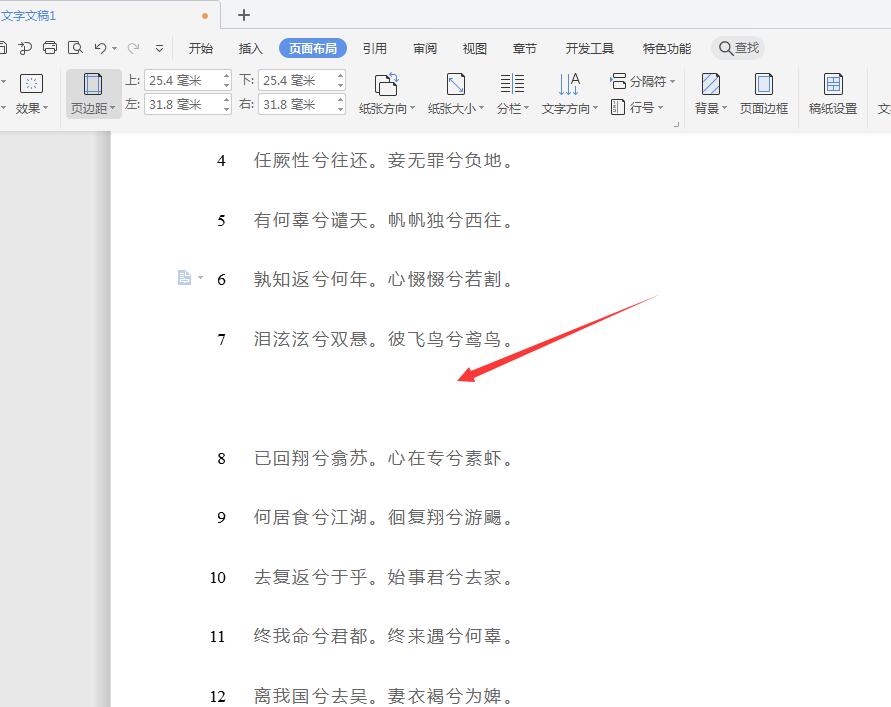Click the plus to open new document tab
Screen dimensions: 891x707
tap(245, 16)
